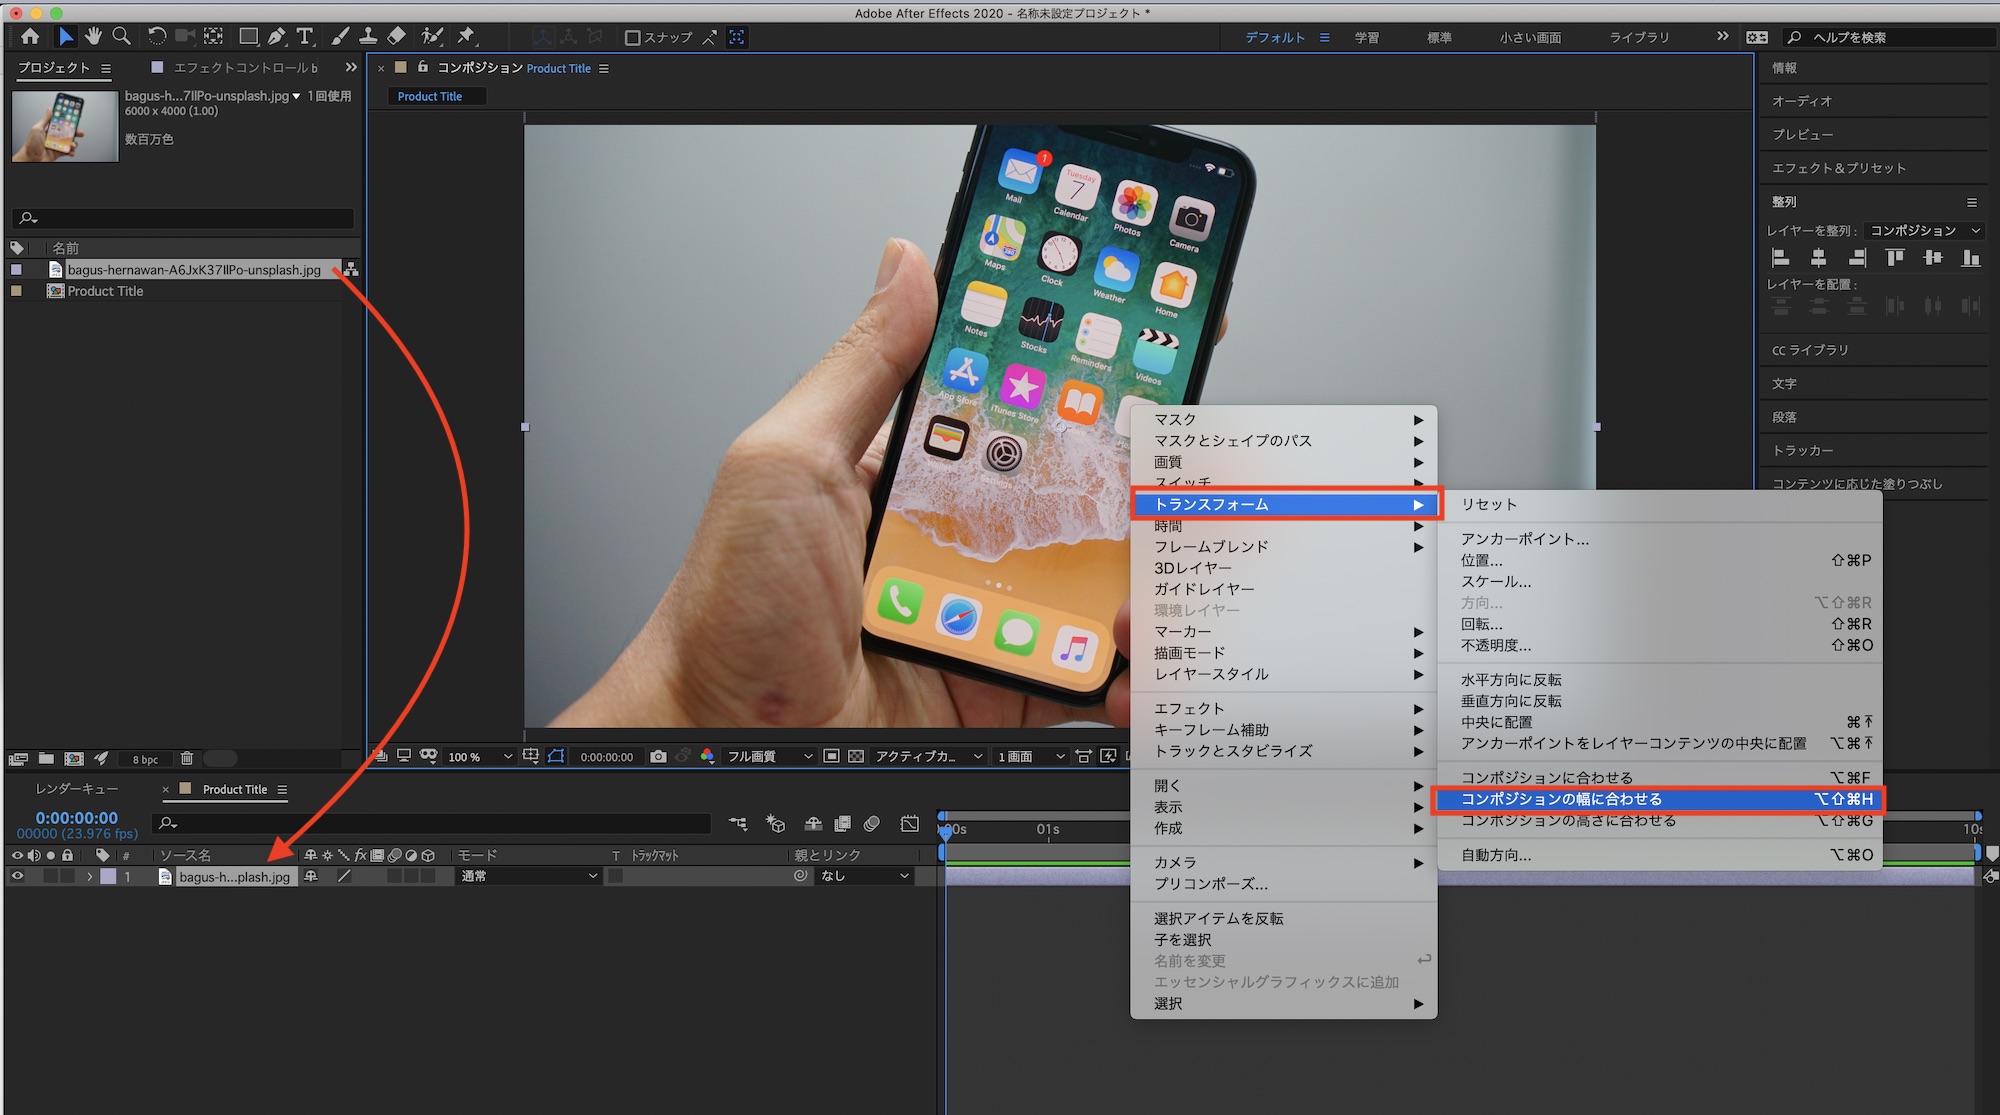Click the delete trash icon in Project panel
This screenshot has width=2000, height=1115.
[187, 759]
